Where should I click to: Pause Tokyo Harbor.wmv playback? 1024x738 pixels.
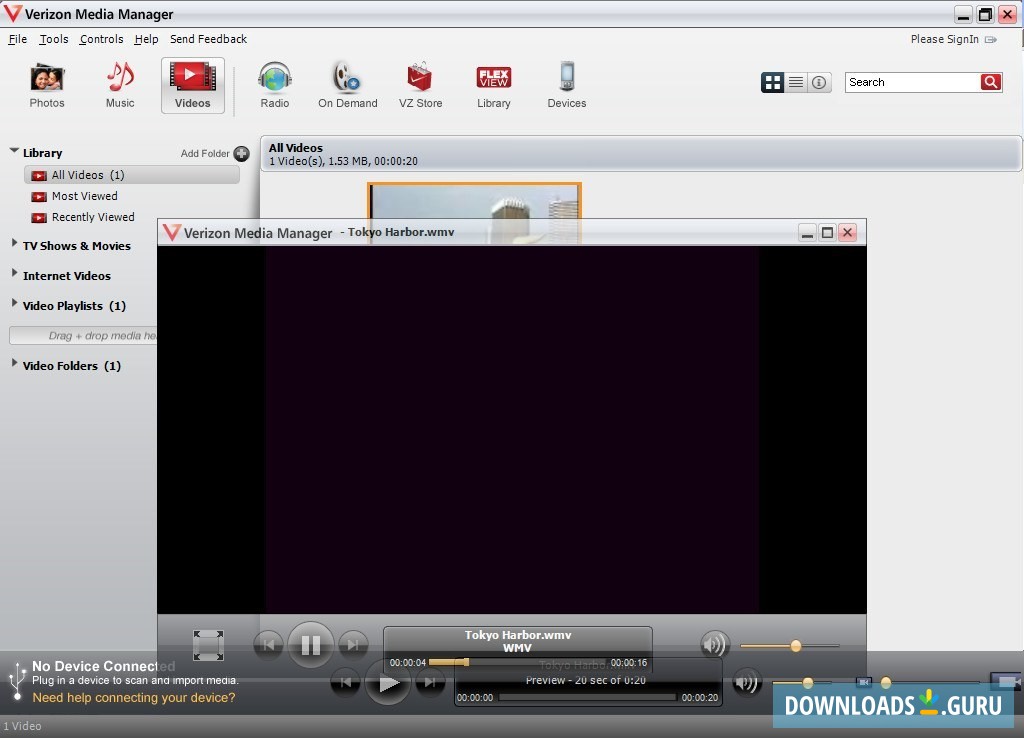(x=311, y=645)
